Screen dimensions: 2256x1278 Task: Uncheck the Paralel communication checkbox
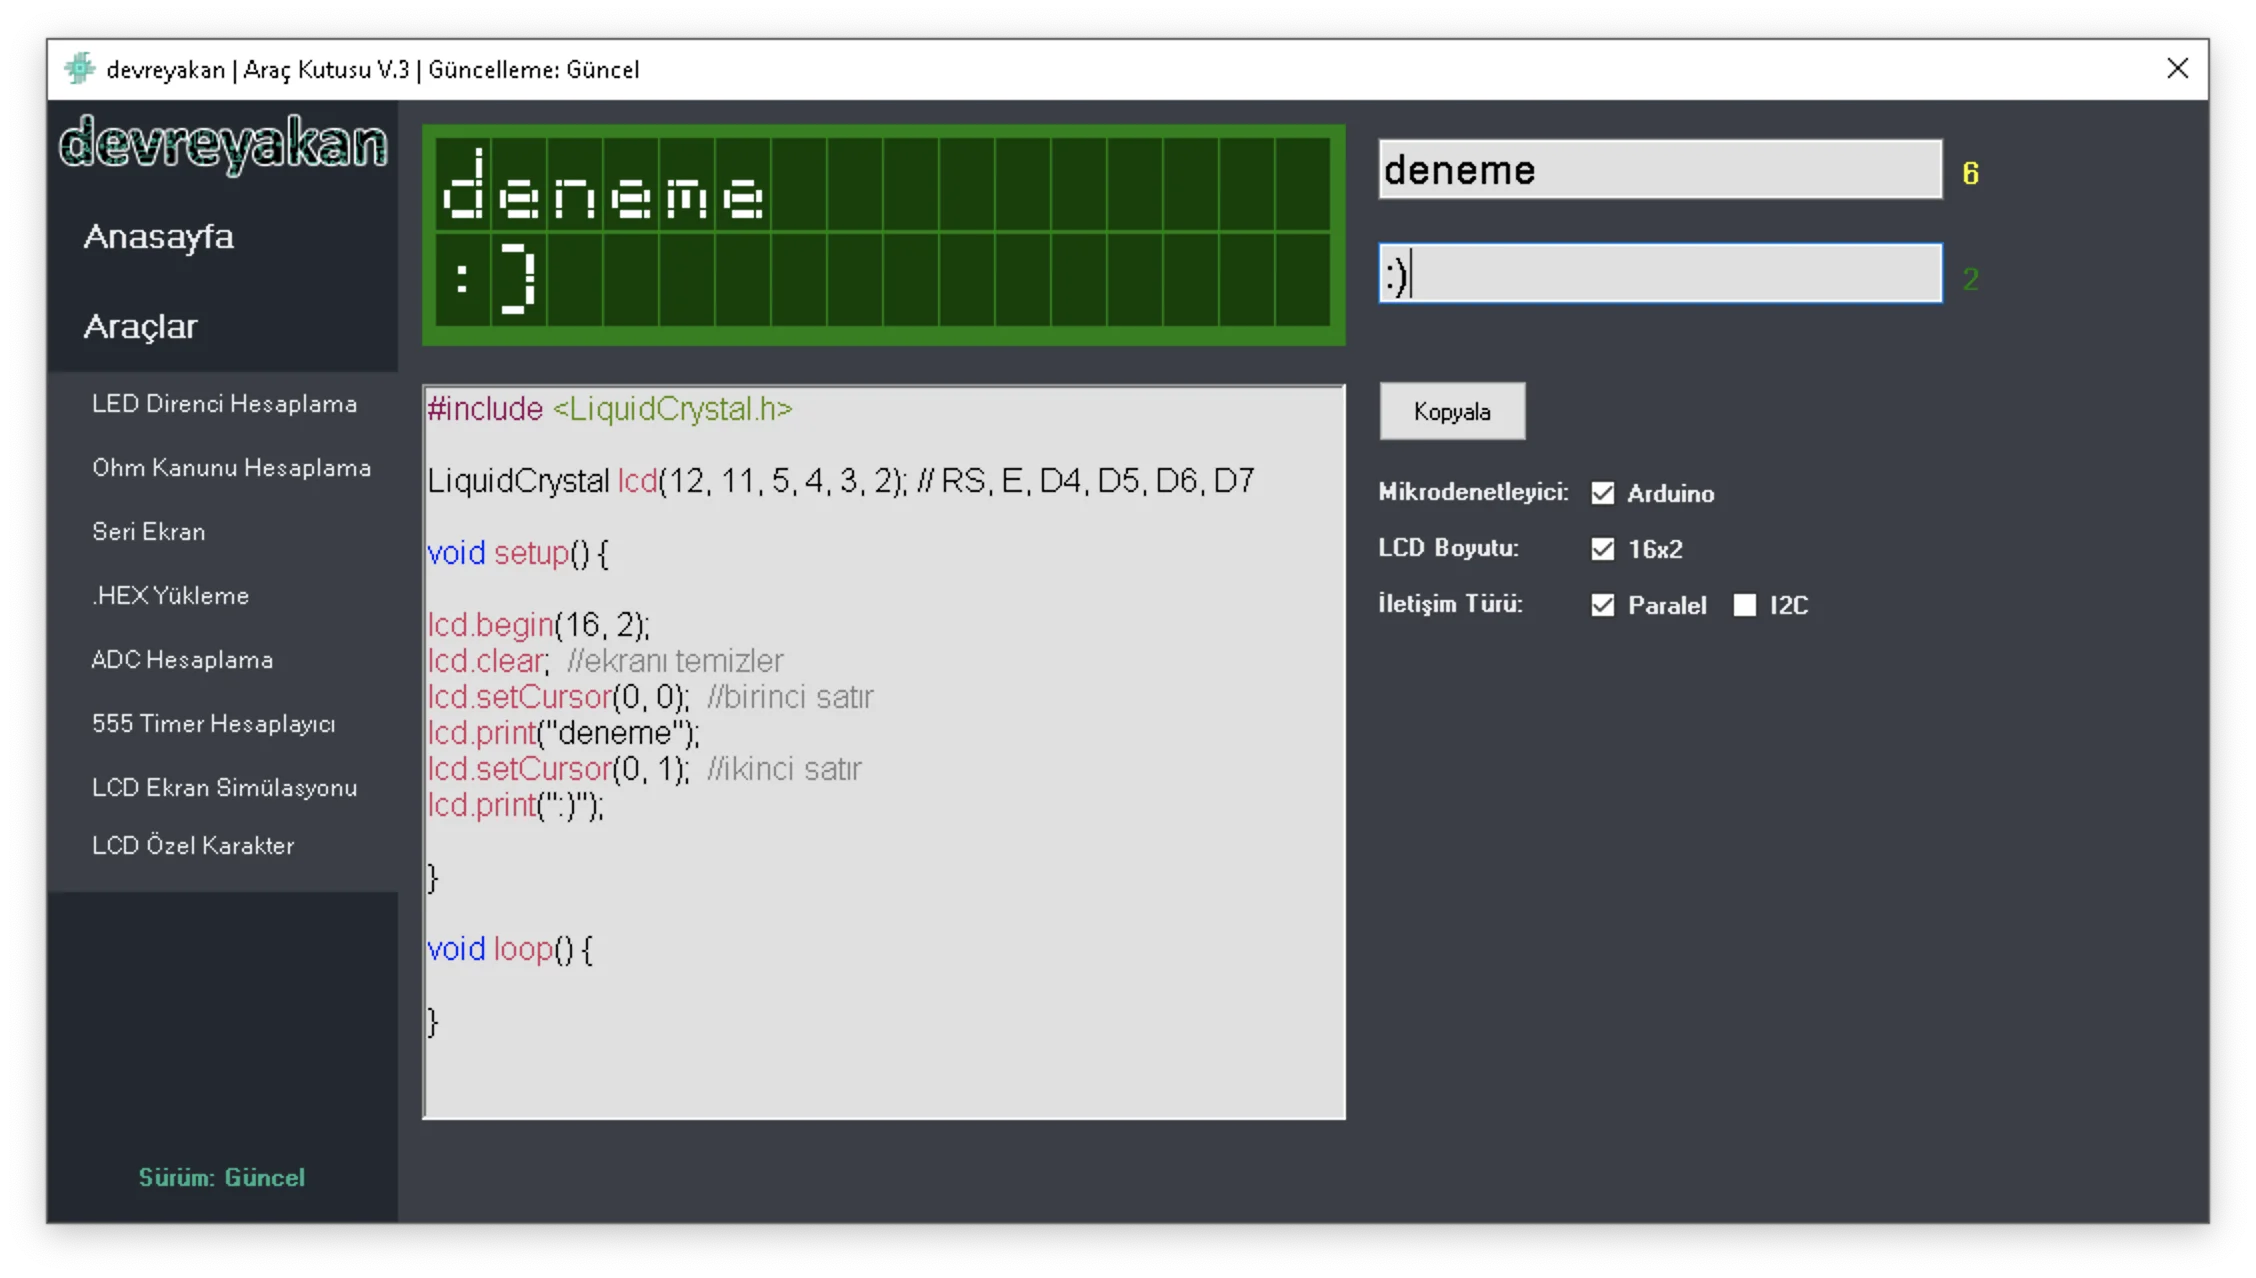click(1602, 605)
